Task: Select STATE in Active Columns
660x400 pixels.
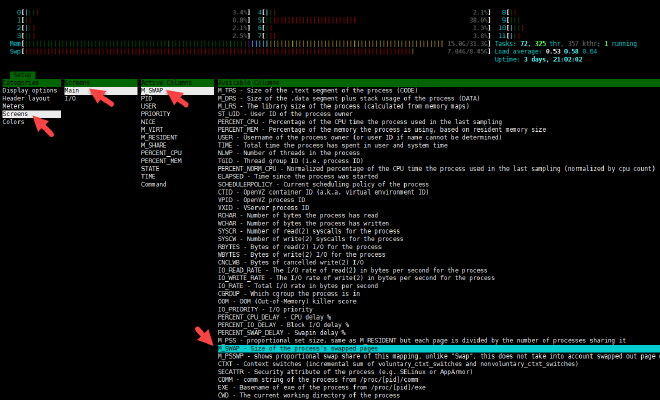Action: (150, 169)
